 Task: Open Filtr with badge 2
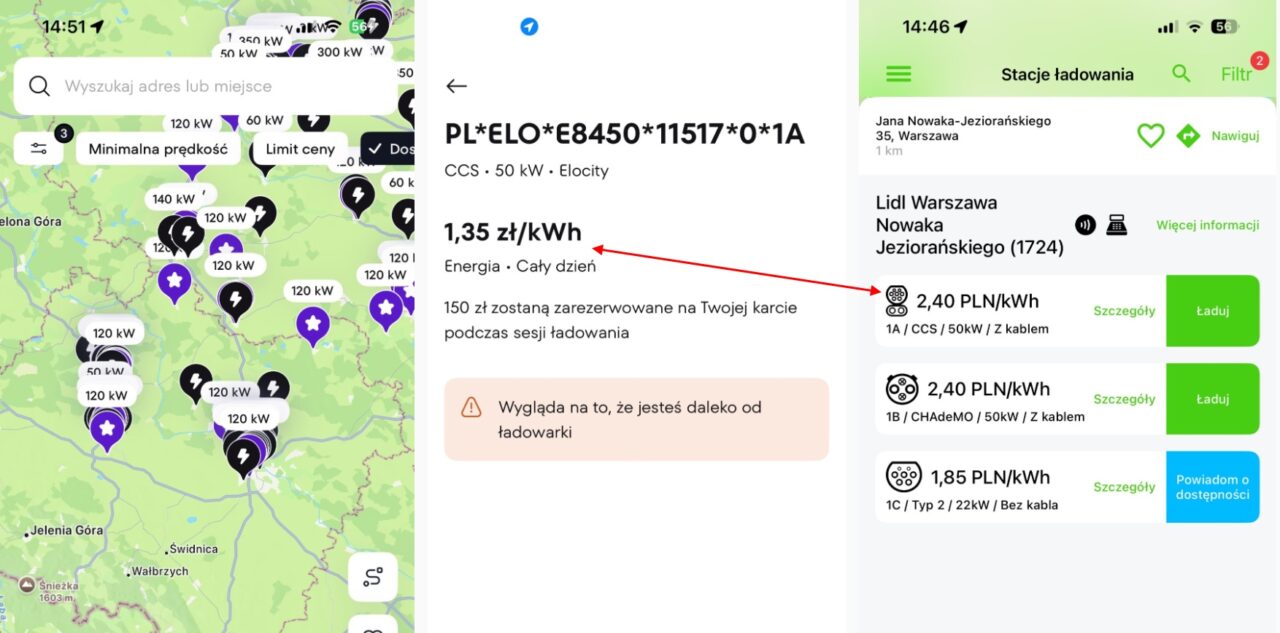[x=1237, y=74]
